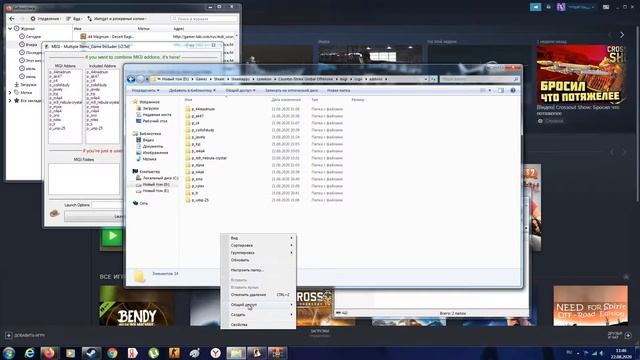
Task: Click the Explorer search field
Action: click(x=480, y=79)
